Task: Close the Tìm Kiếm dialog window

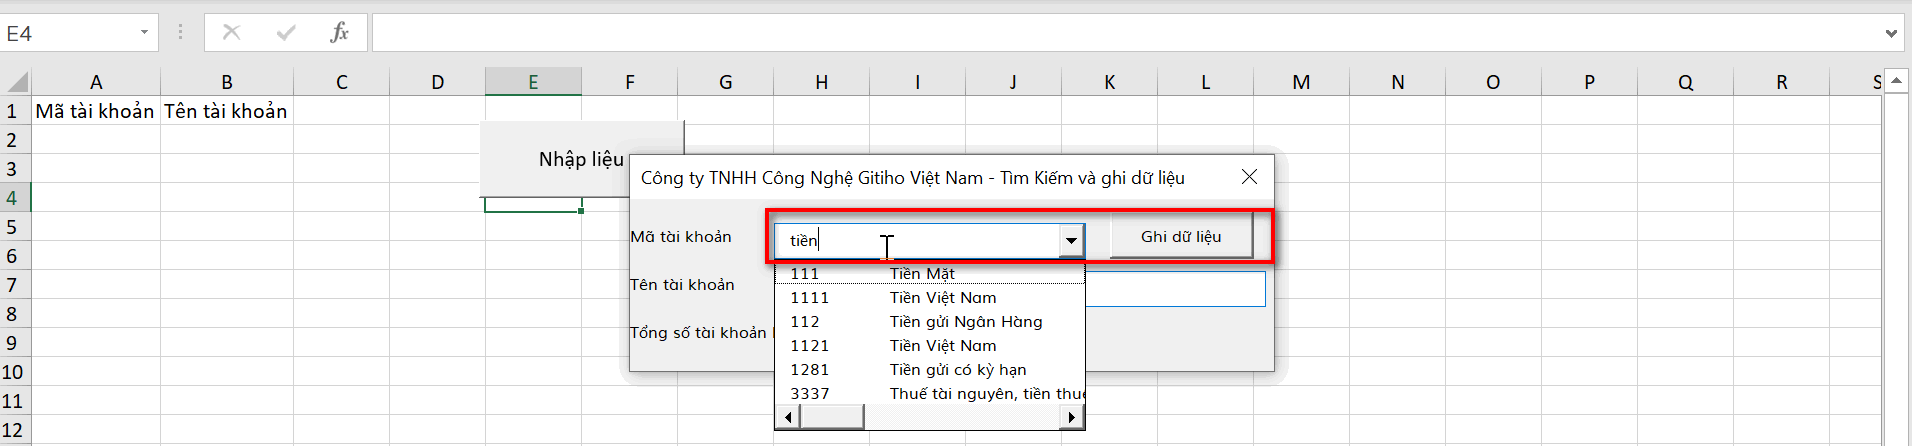Action: point(1249,177)
